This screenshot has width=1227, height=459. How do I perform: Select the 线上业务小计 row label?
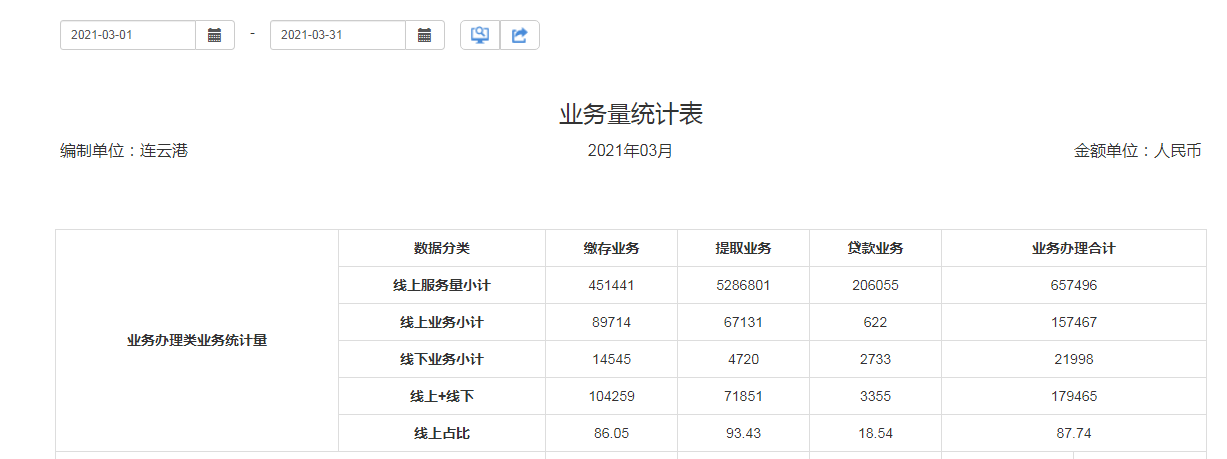442,322
